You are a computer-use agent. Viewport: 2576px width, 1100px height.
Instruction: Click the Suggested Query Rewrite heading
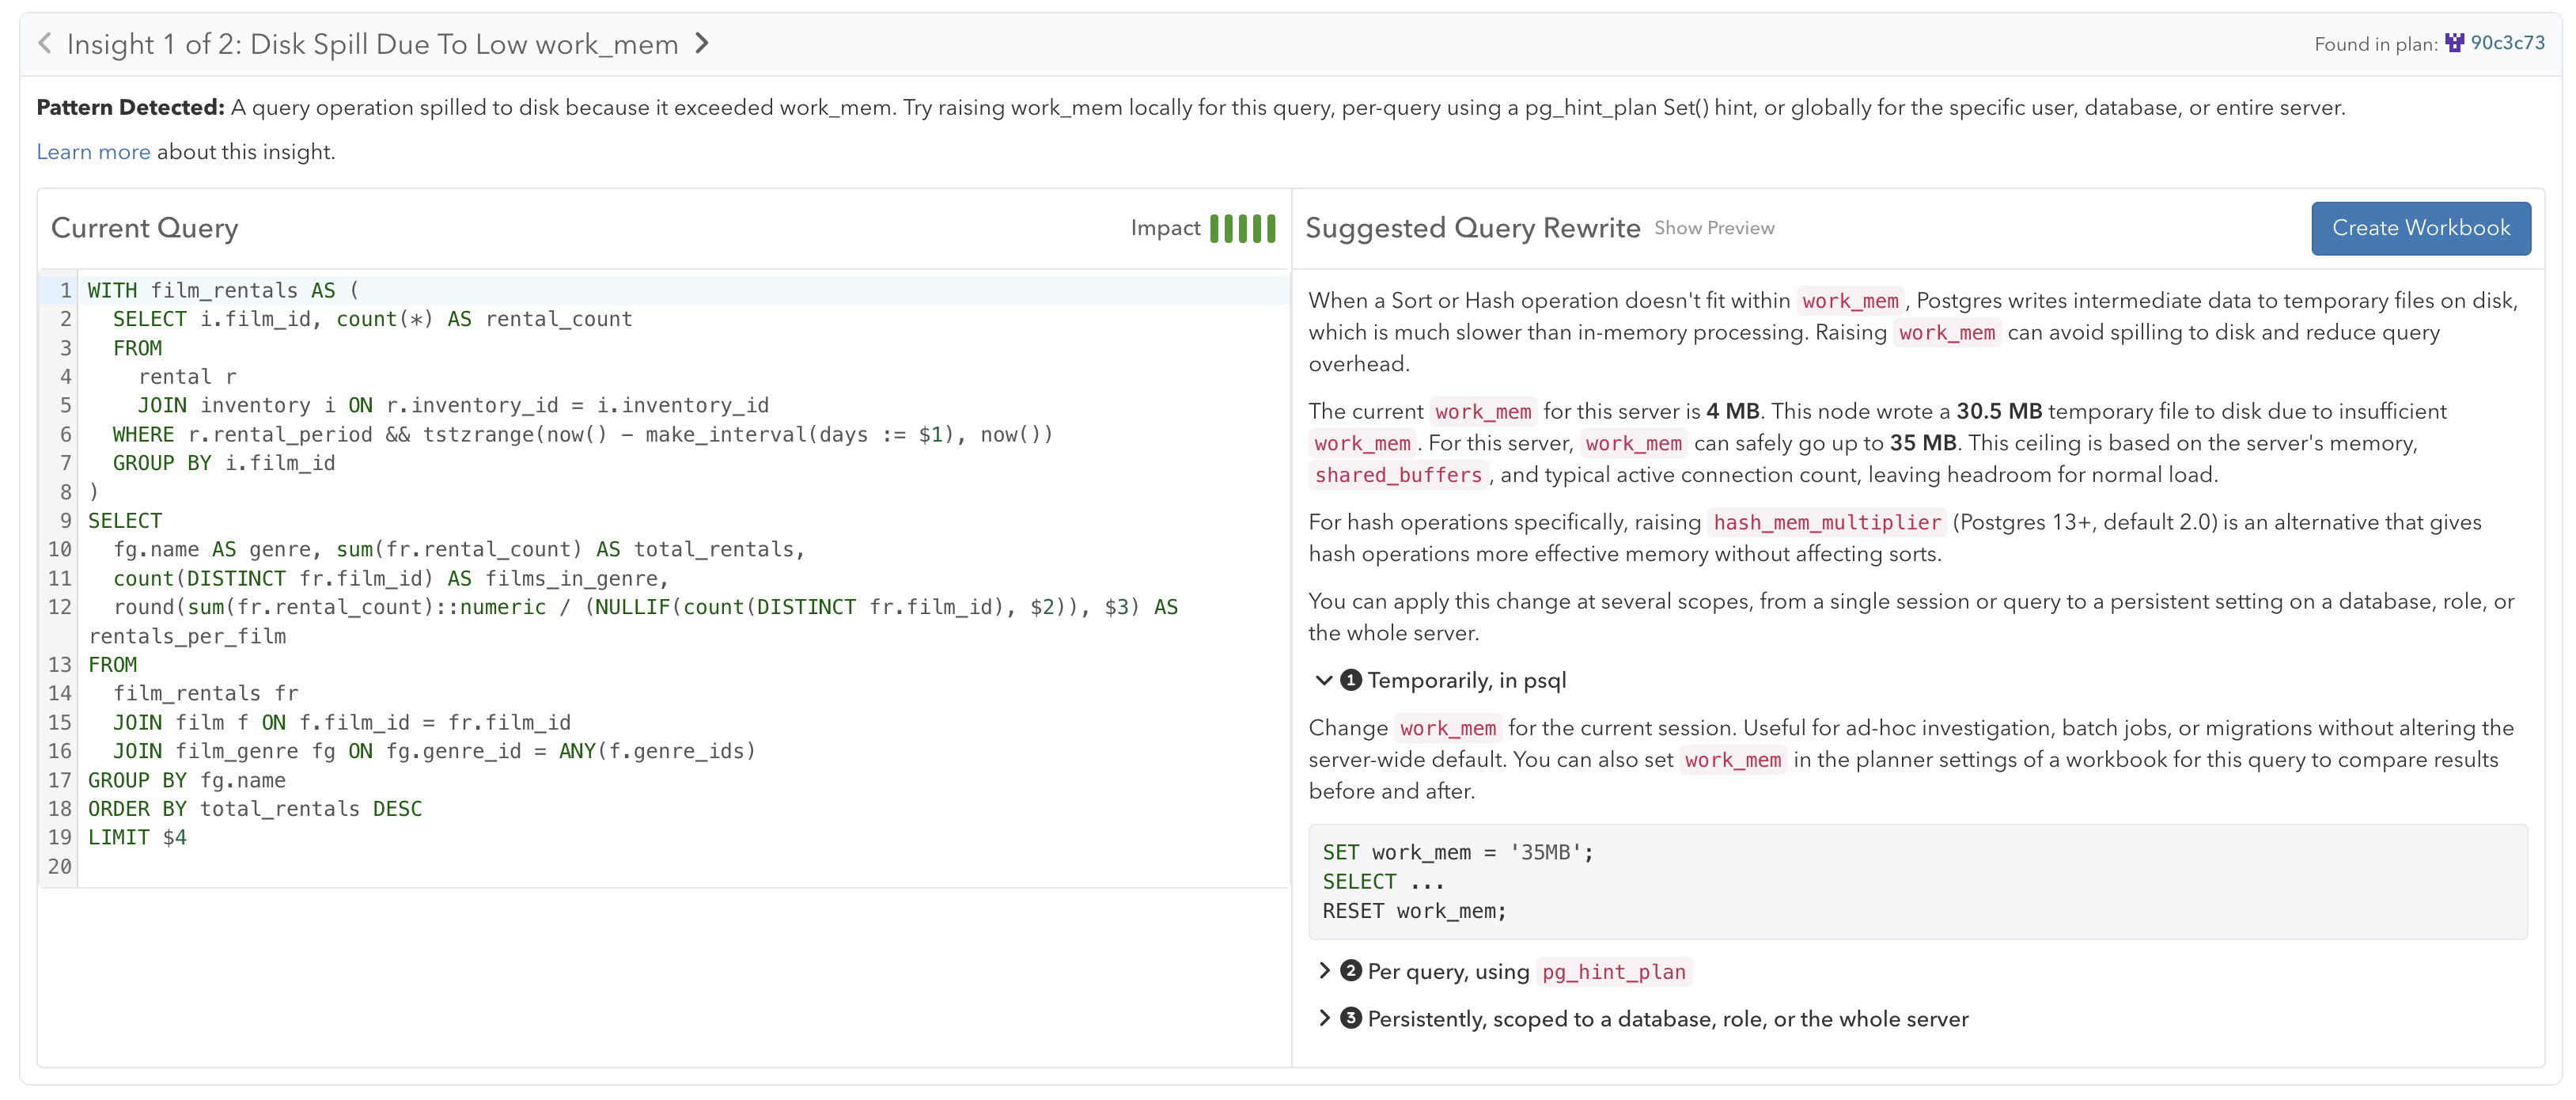[x=1472, y=228]
